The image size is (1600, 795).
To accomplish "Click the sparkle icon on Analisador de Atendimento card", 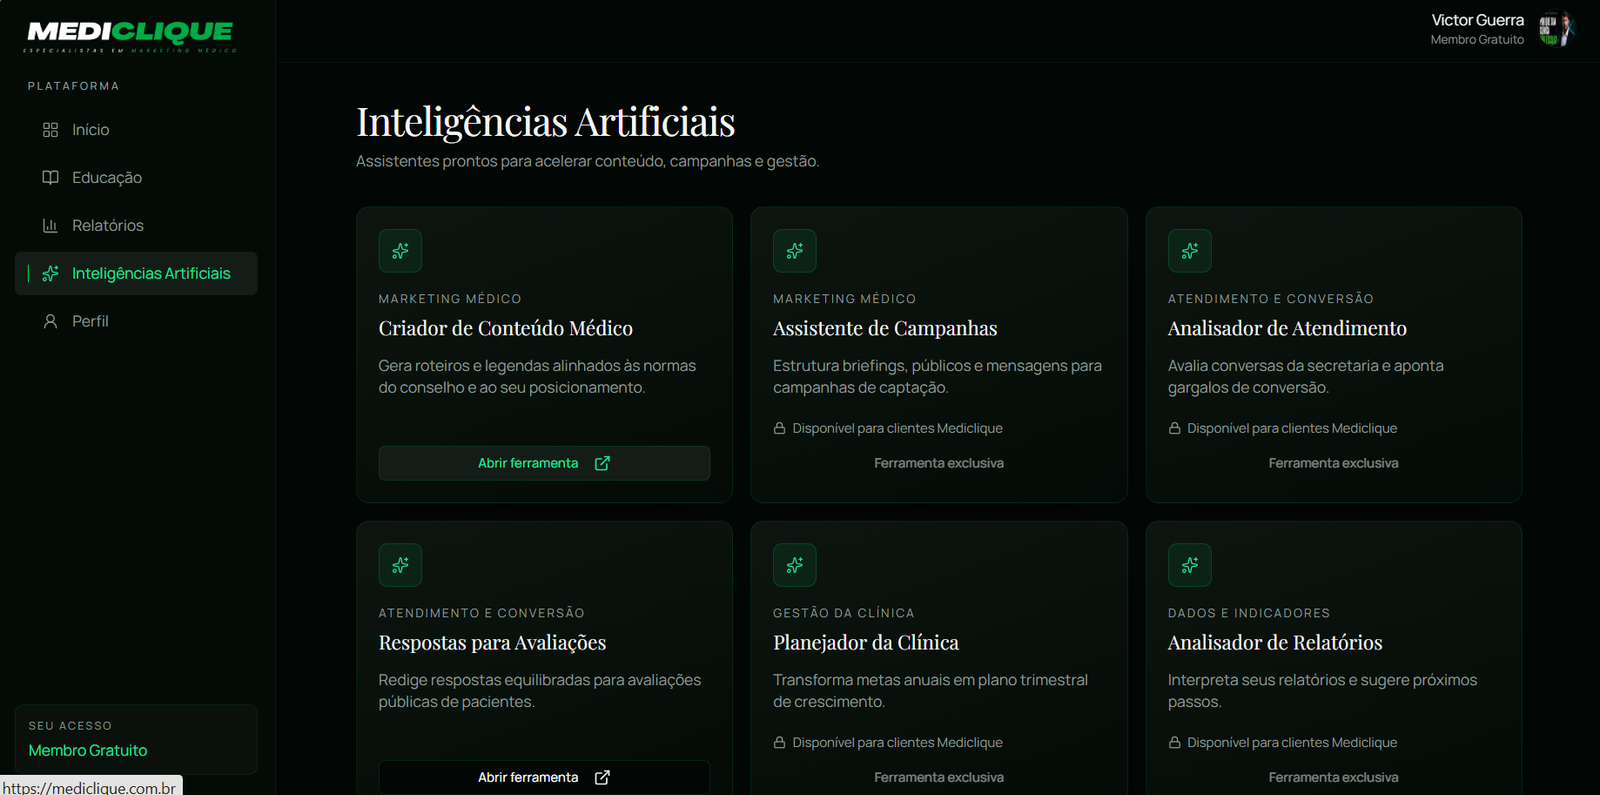I will coord(1190,251).
